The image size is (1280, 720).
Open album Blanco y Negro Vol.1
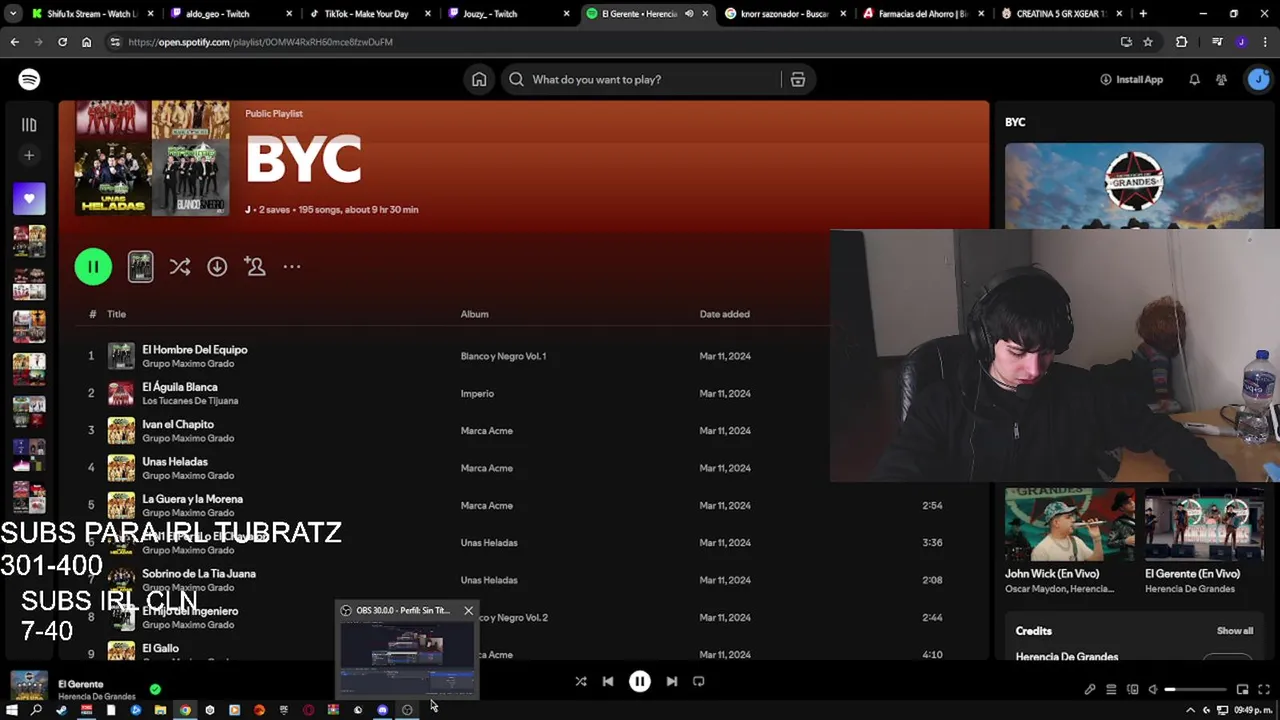pyautogui.click(x=503, y=356)
